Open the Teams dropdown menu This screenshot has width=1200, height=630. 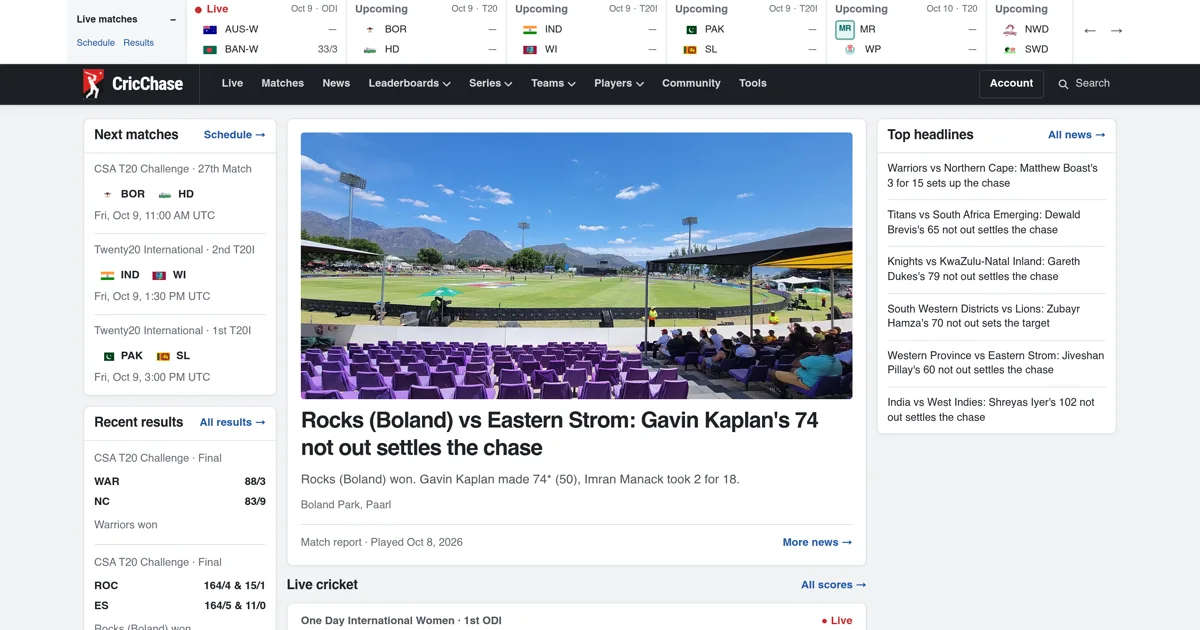553,84
